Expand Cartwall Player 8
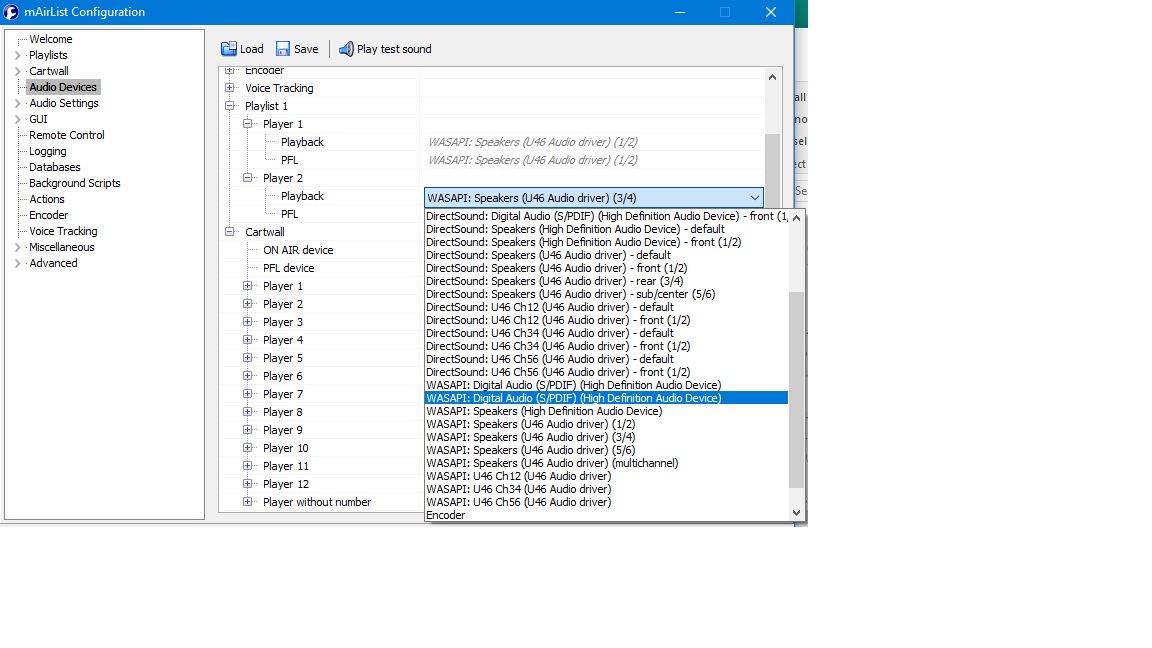Viewport: 1152px width, 648px height. pos(248,412)
